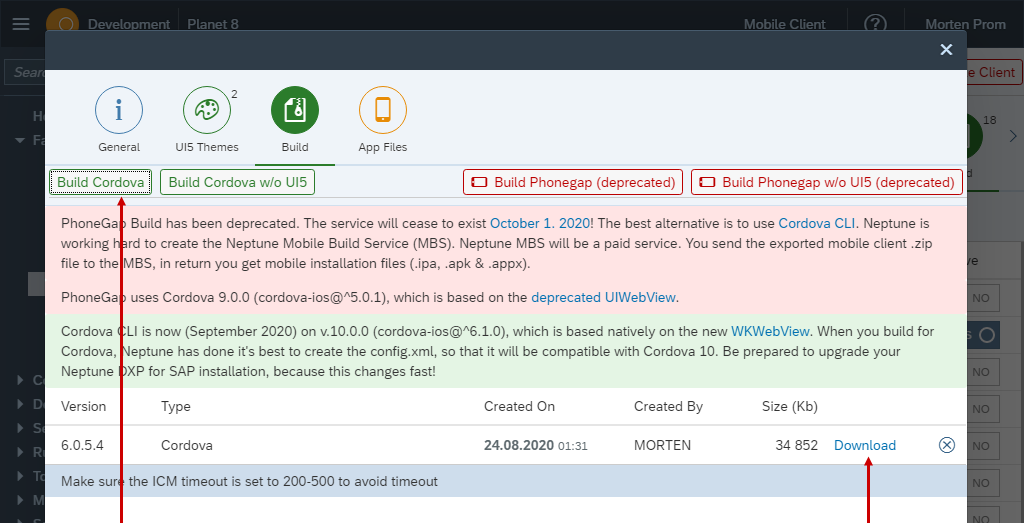
Task: Open Morten Prom user menu
Action: tap(965, 24)
